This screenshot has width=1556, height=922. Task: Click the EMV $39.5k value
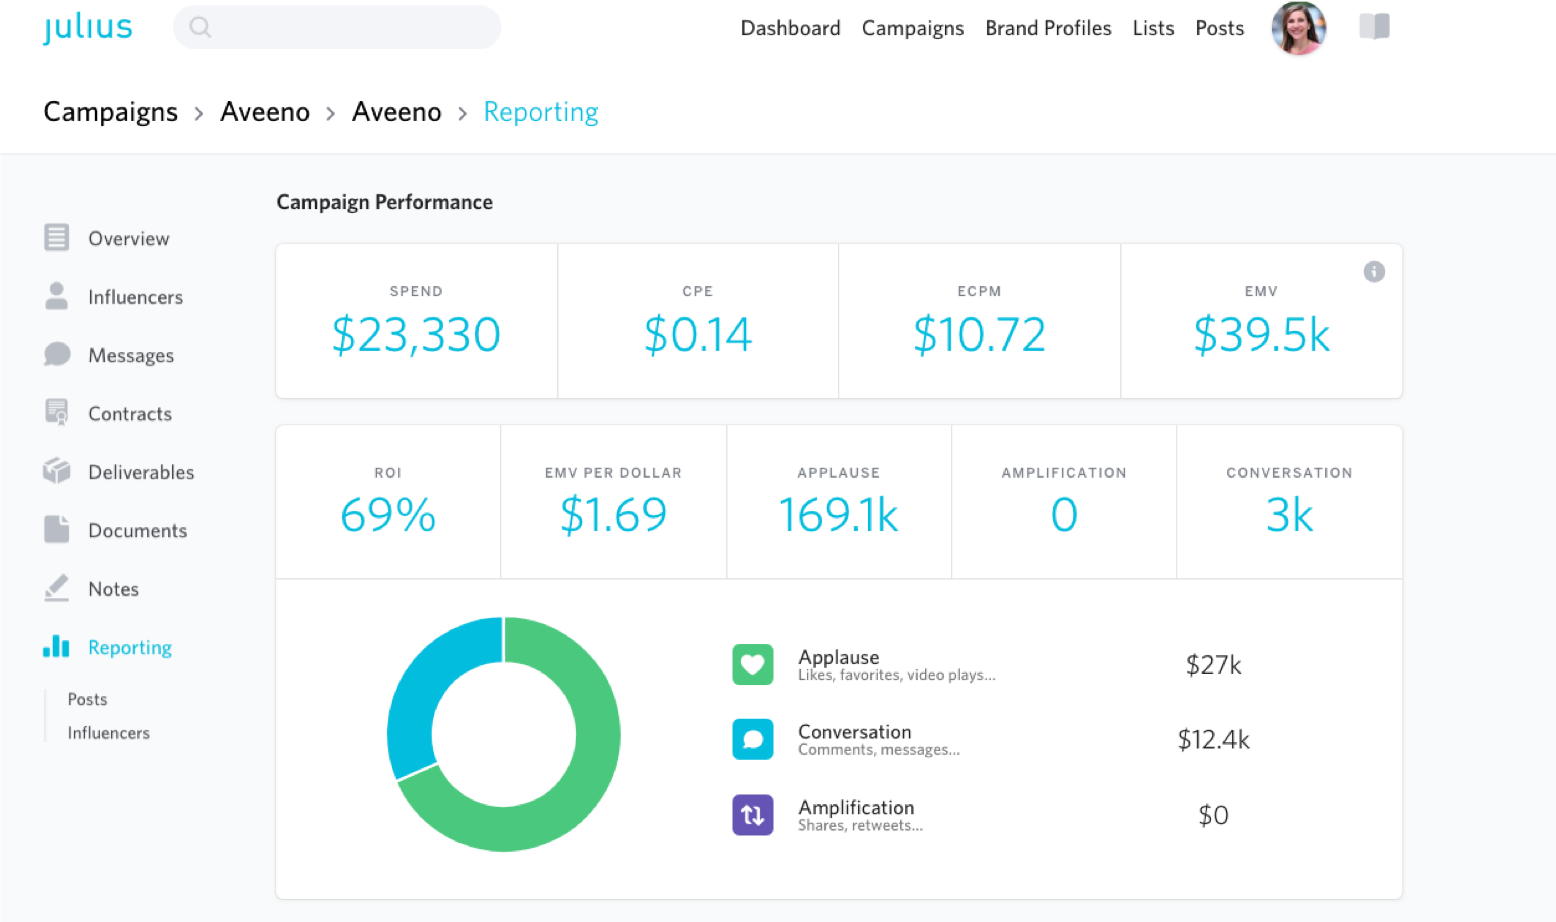coord(1261,335)
